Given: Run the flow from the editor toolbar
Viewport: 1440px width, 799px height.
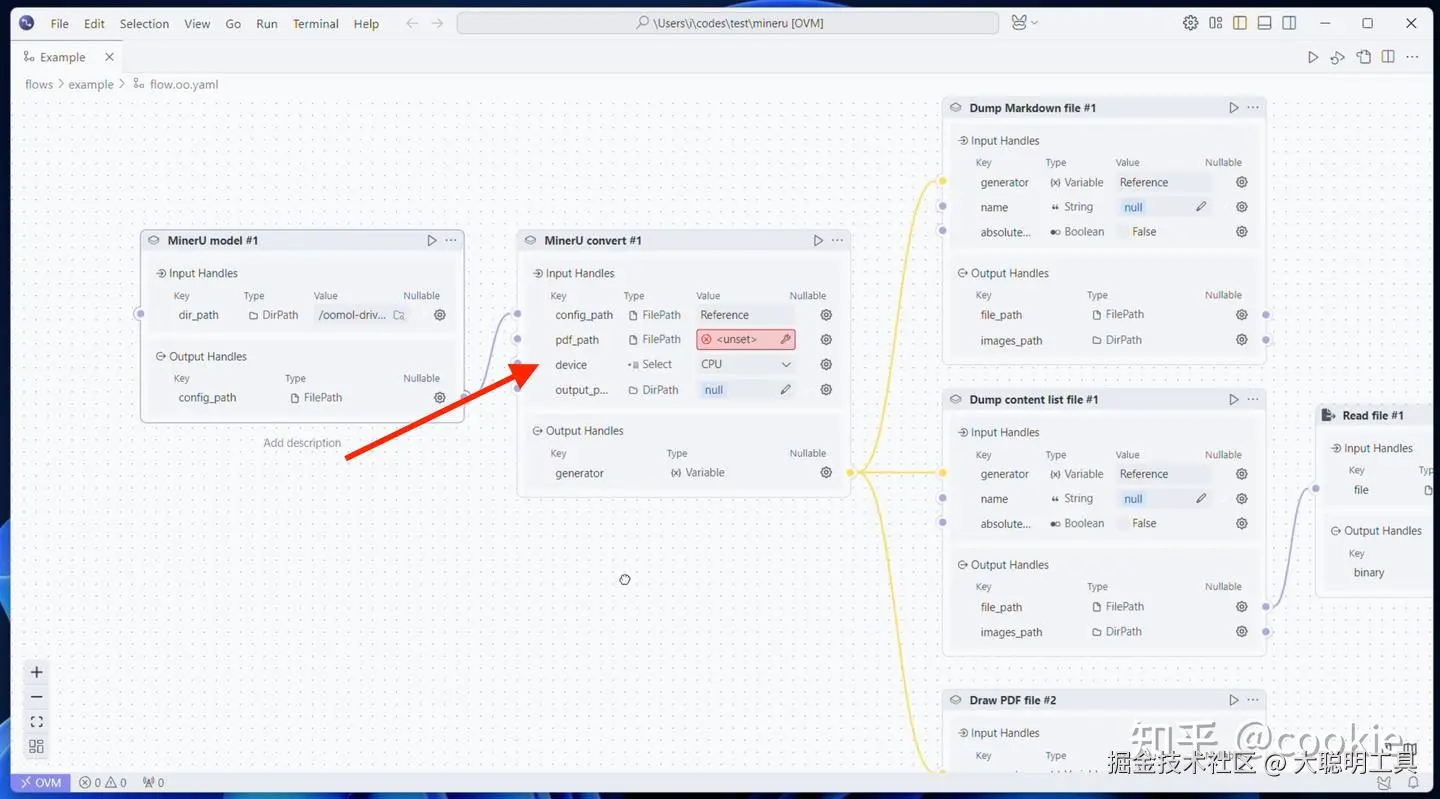Looking at the screenshot, I should click(1313, 57).
